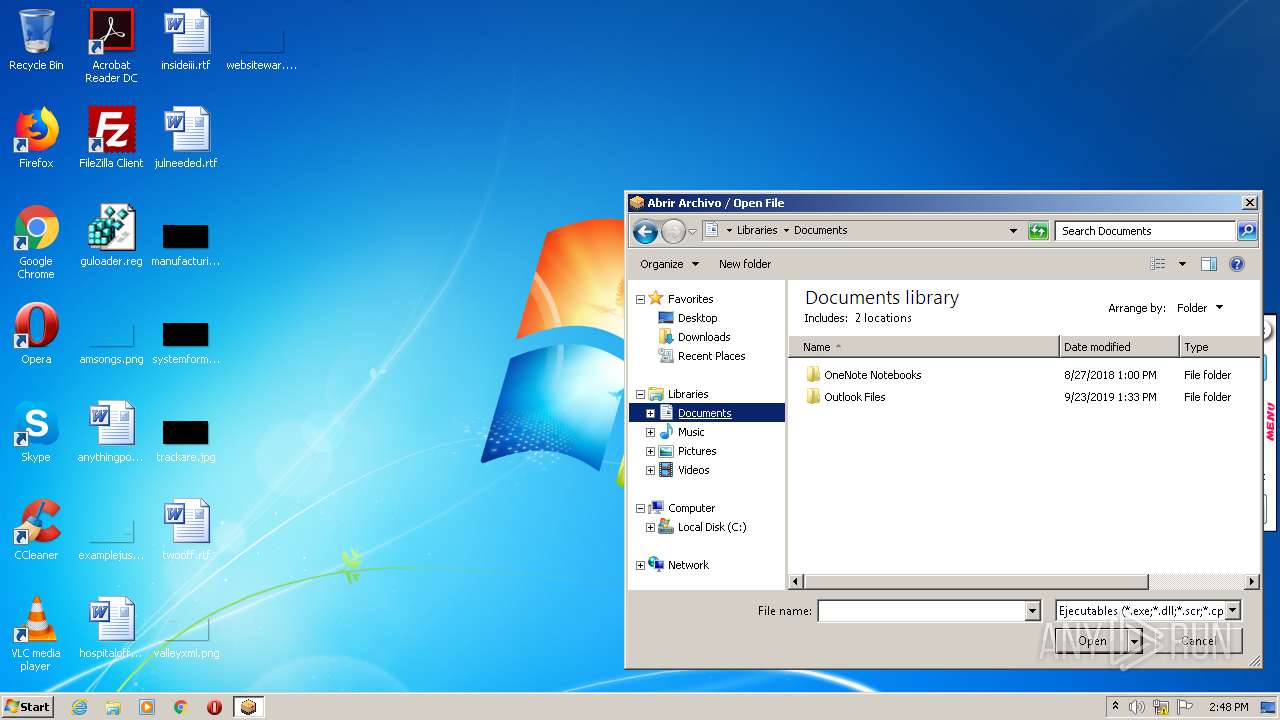Select examplejus... desktop file
The width and height of the screenshot is (1280, 720).
[111, 536]
